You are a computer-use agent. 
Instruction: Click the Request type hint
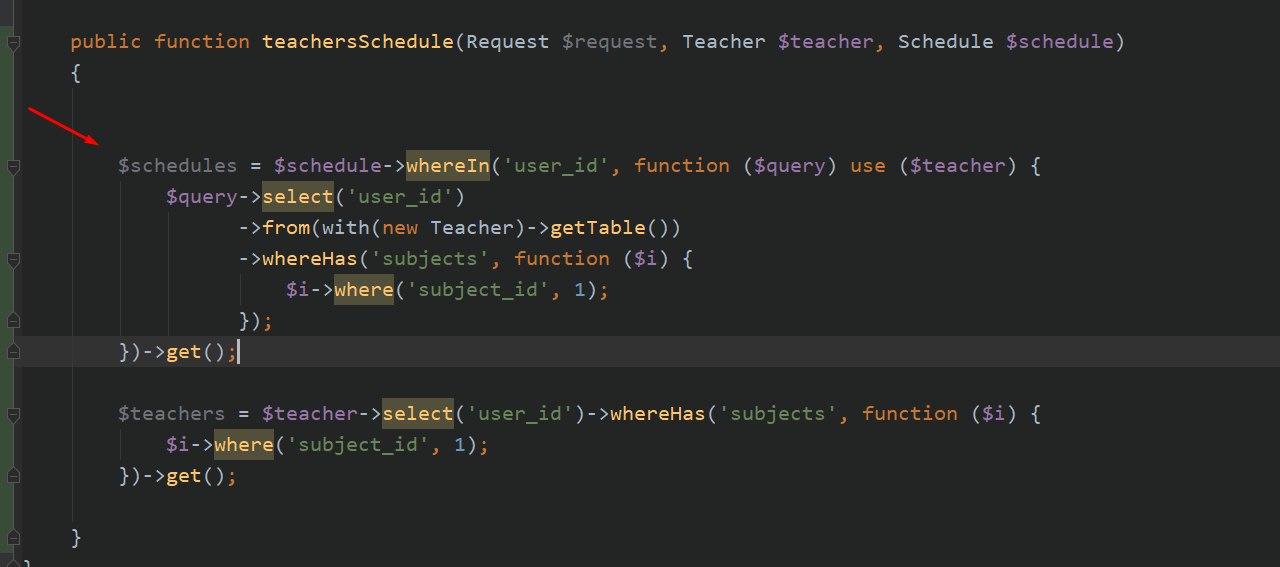tap(508, 42)
